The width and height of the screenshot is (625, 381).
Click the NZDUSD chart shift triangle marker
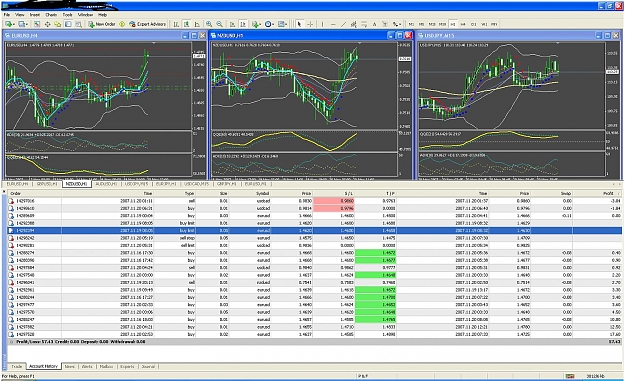tap(360, 43)
